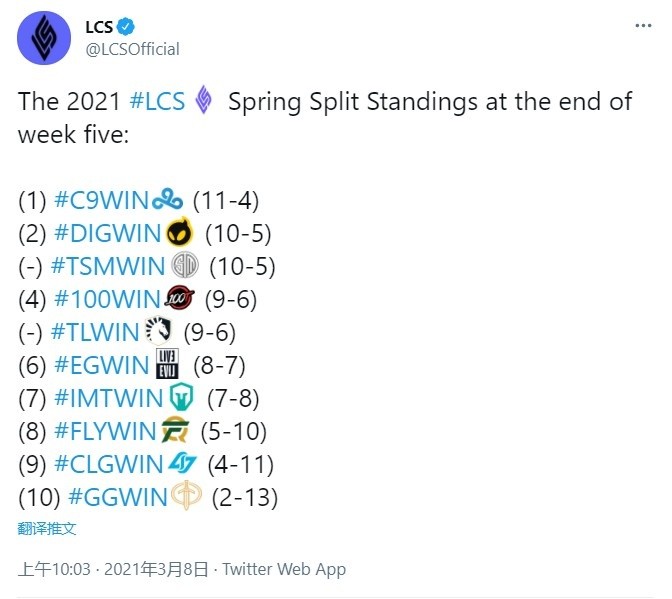The width and height of the screenshot is (672, 599).
Task: Click the Dignitas yellow logo icon
Action: point(179,232)
